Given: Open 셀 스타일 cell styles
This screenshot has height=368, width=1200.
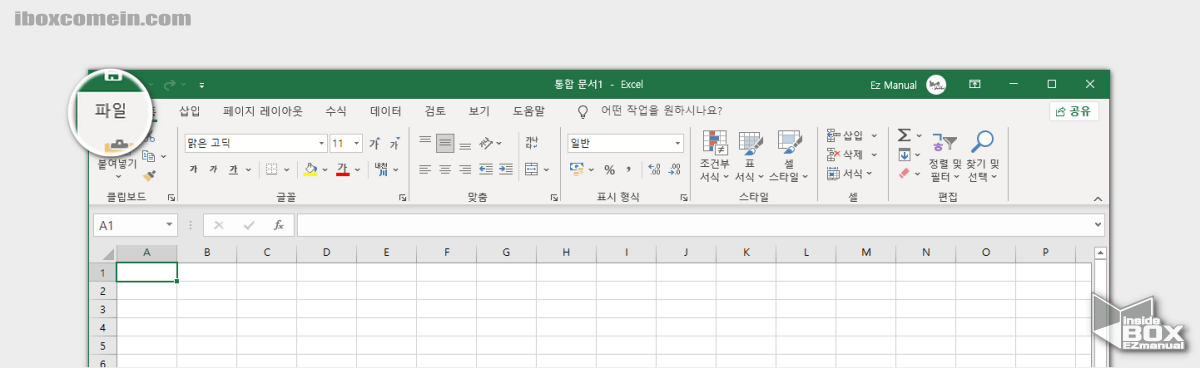Looking at the screenshot, I should (789, 156).
